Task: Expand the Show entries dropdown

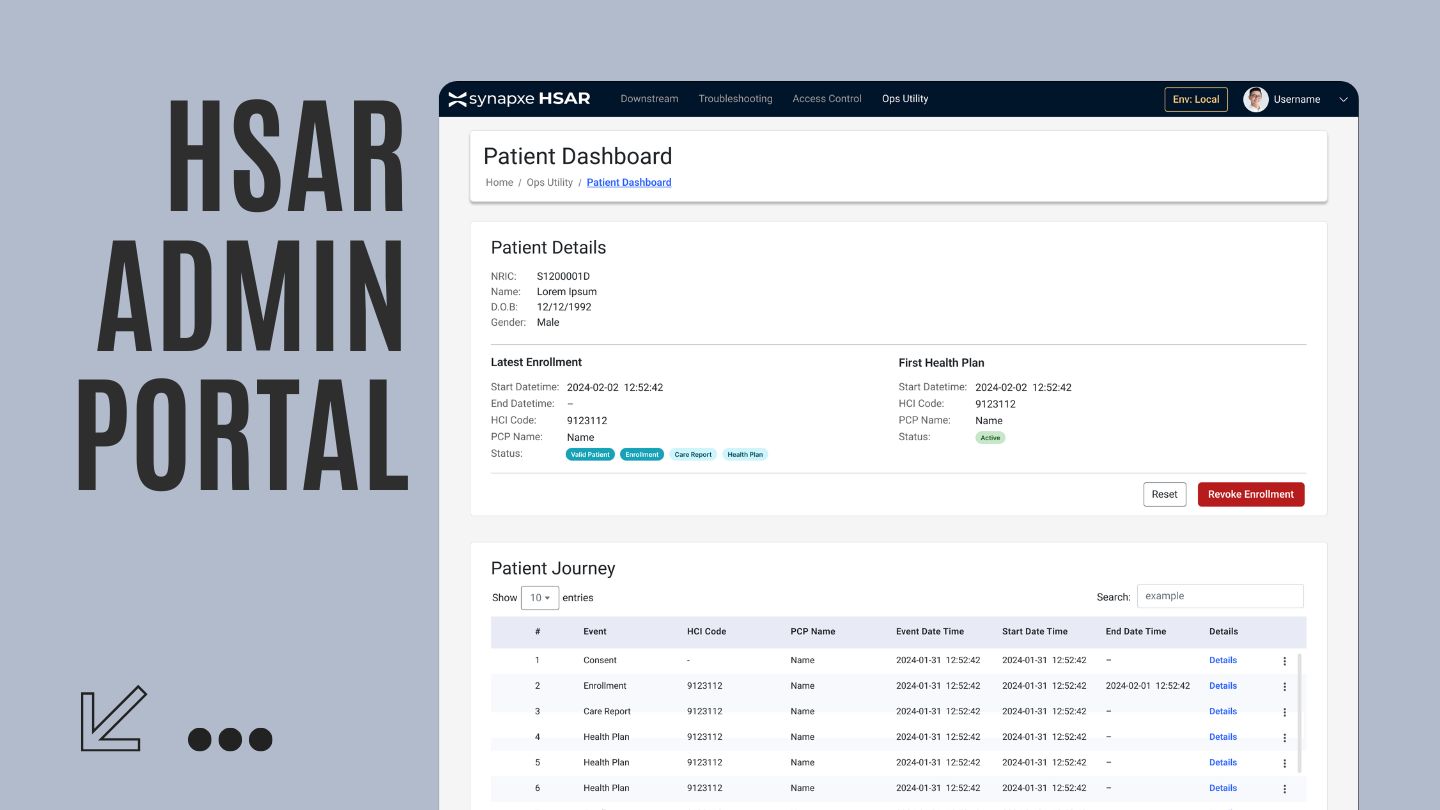Action: pyautogui.click(x=539, y=597)
